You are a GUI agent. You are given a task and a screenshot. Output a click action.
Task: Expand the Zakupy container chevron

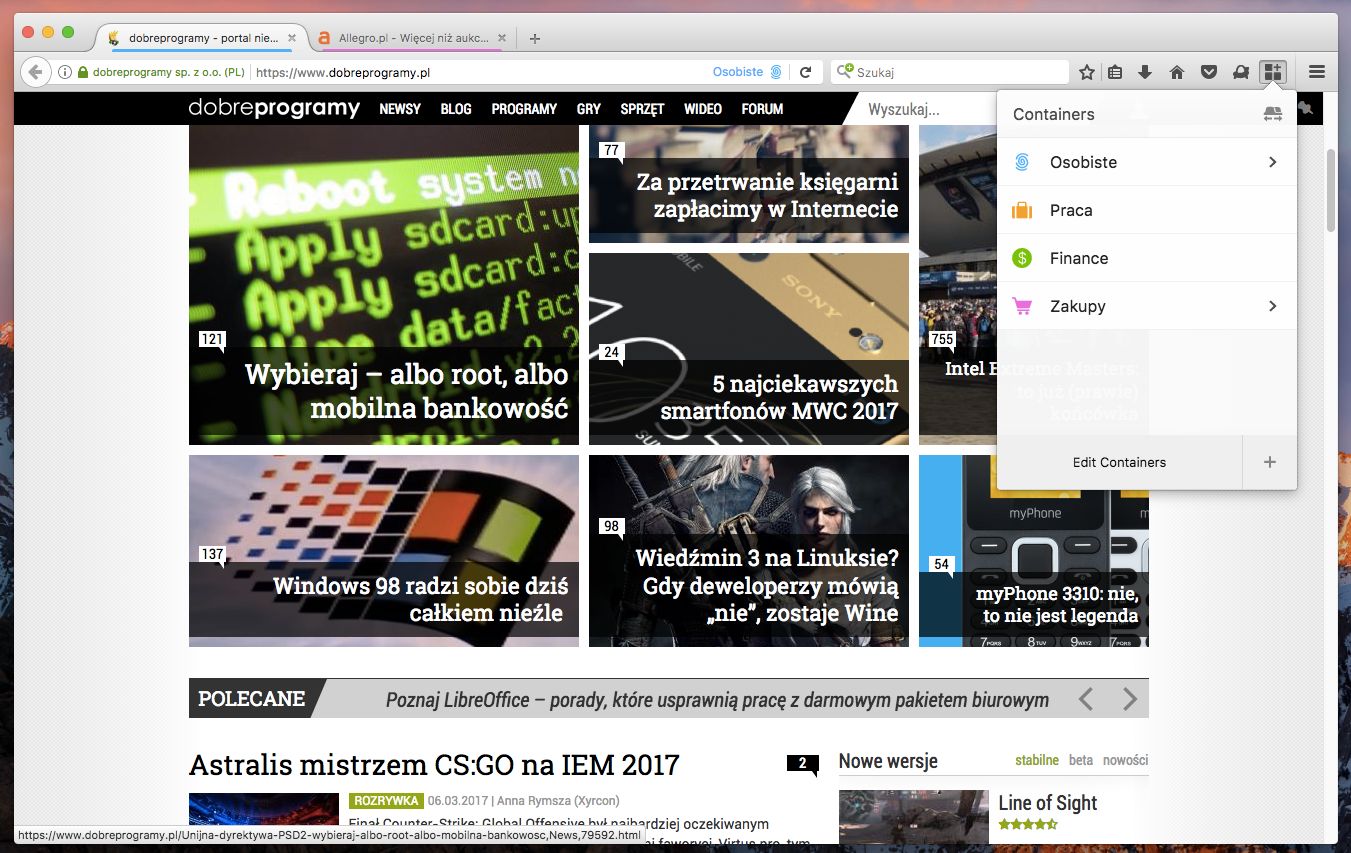pos(1273,306)
